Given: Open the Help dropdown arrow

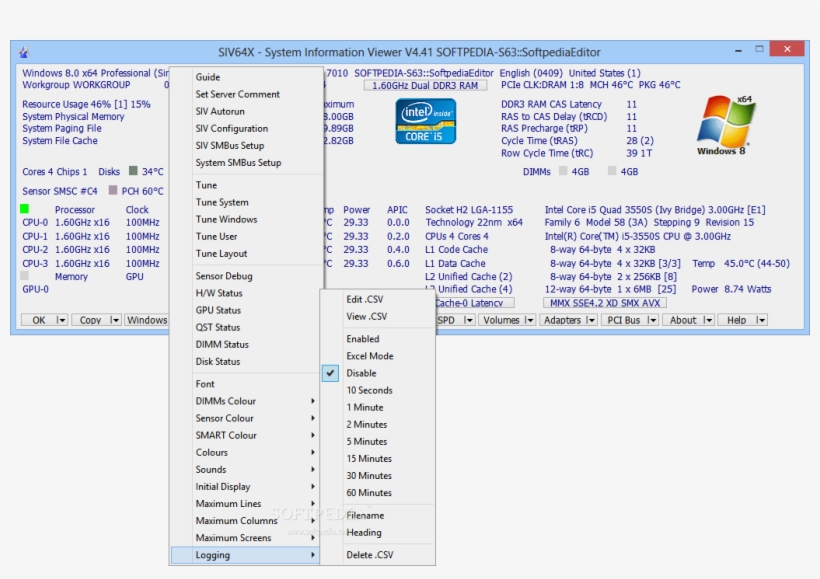Looking at the screenshot, I should point(761,320).
